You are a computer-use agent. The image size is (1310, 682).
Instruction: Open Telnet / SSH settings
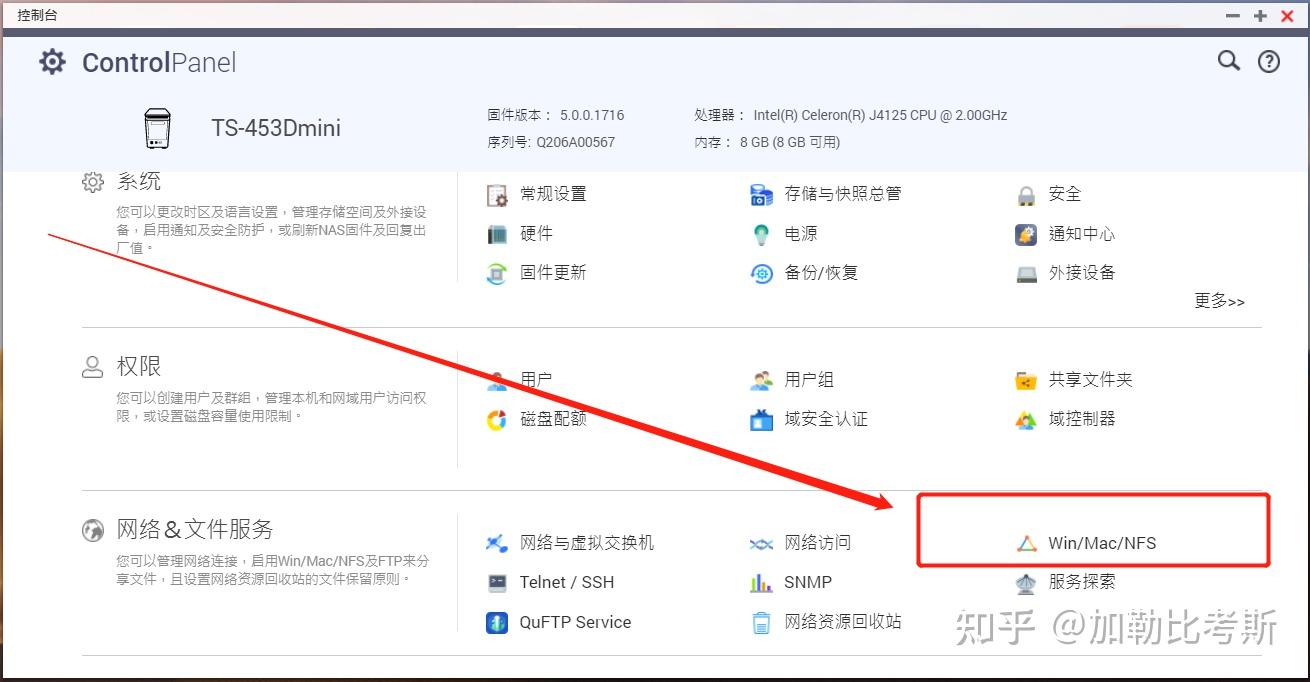(x=565, y=582)
